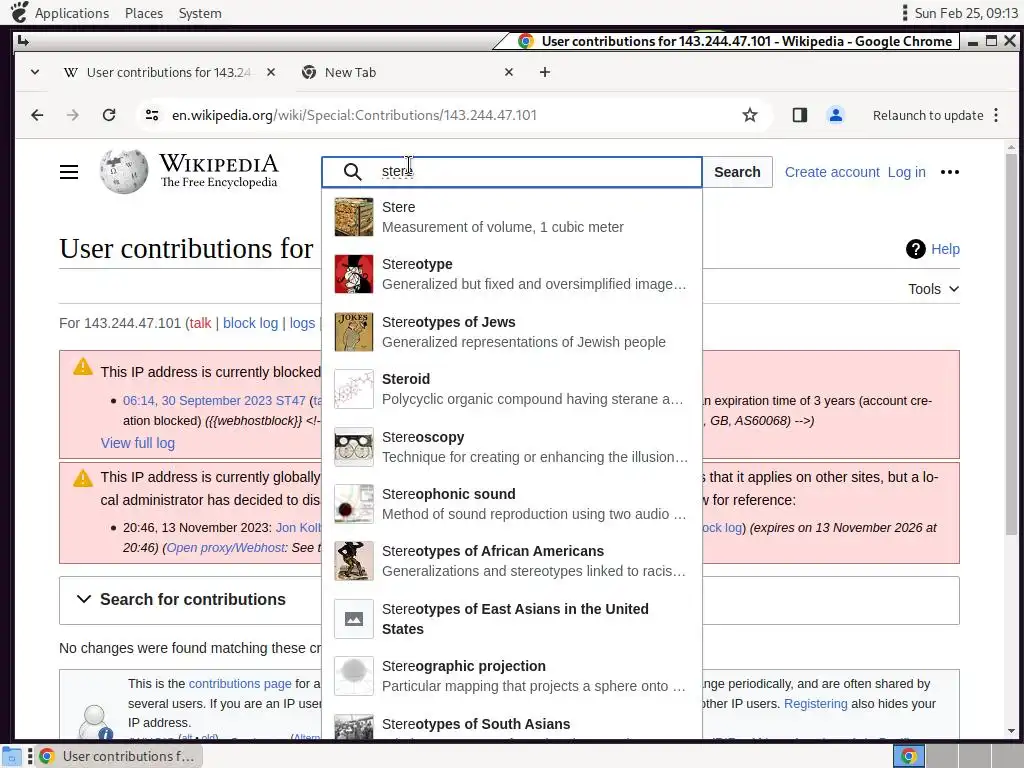This screenshot has height=768, width=1024.
Task: Choose the Steroid suggestion
Action: (512, 389)
